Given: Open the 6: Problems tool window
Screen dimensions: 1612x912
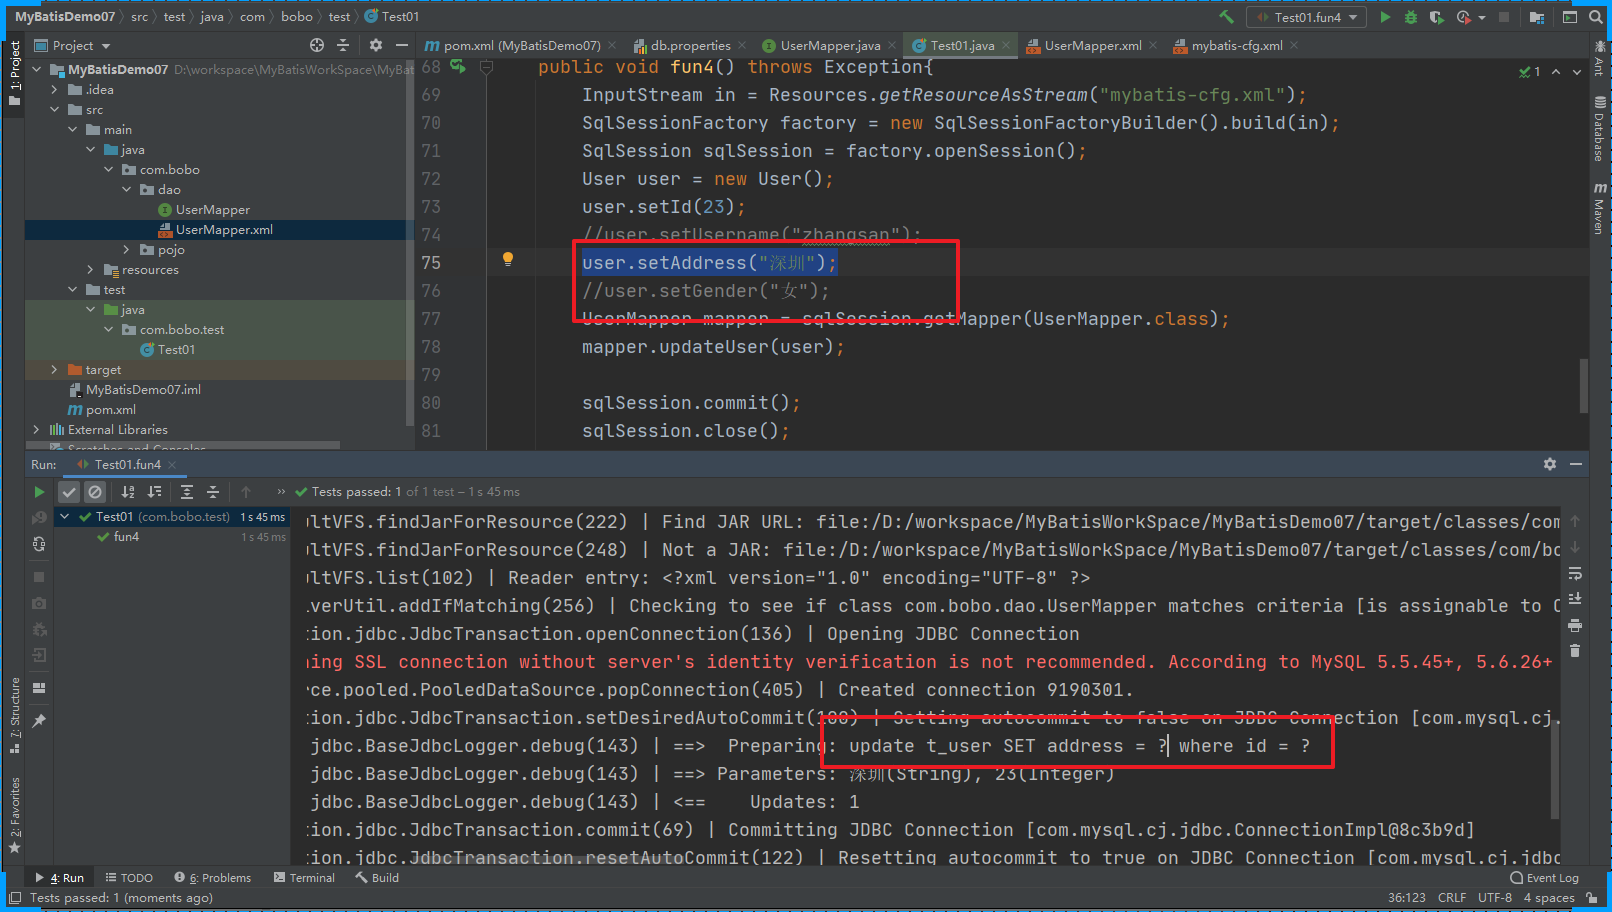Looking at the screenshot, I should pos(212,878).
